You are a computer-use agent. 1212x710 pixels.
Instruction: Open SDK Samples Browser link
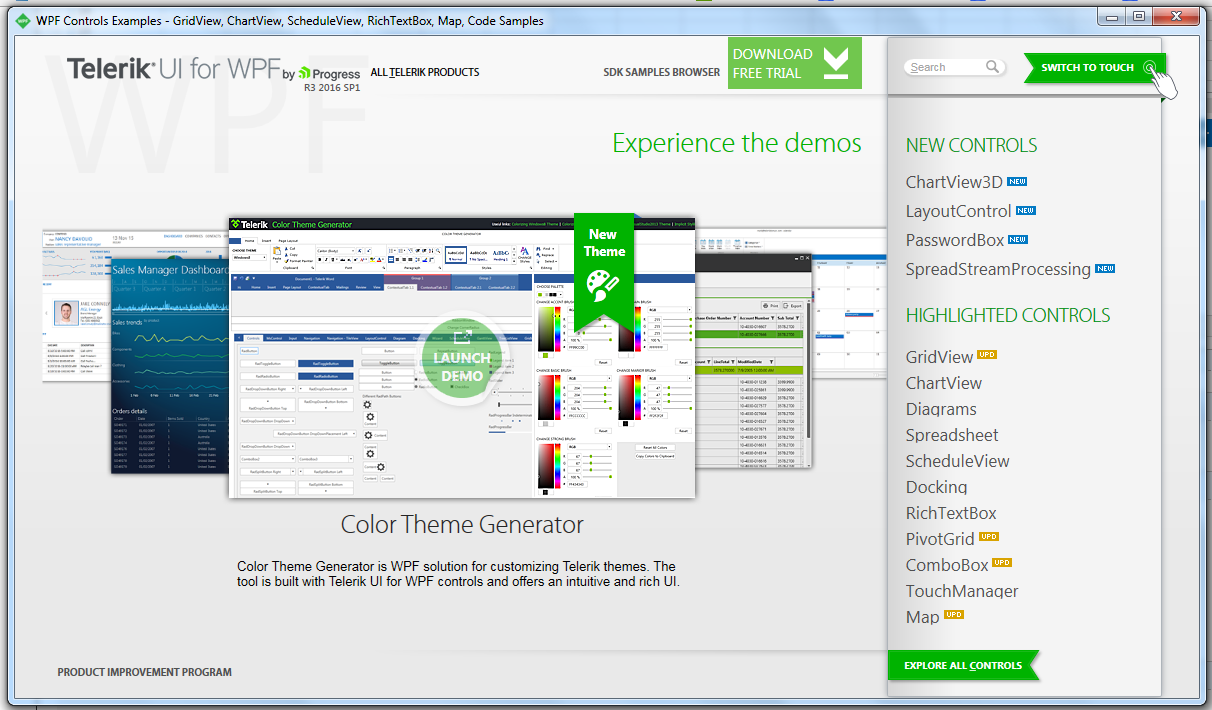[x=661, y=72]
